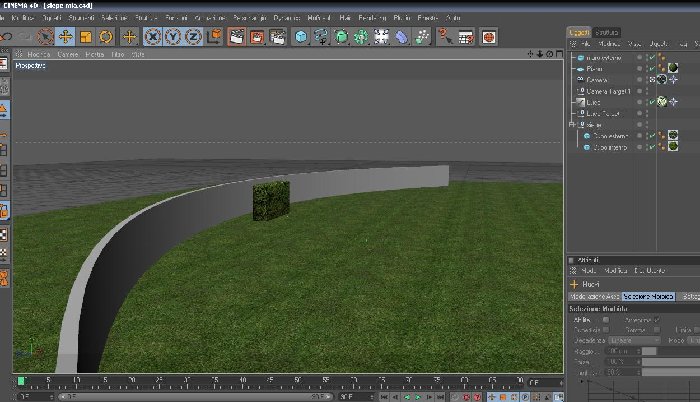Click the red record keyframe button
This screenshot has width=700, height=402.
[467, 397]
